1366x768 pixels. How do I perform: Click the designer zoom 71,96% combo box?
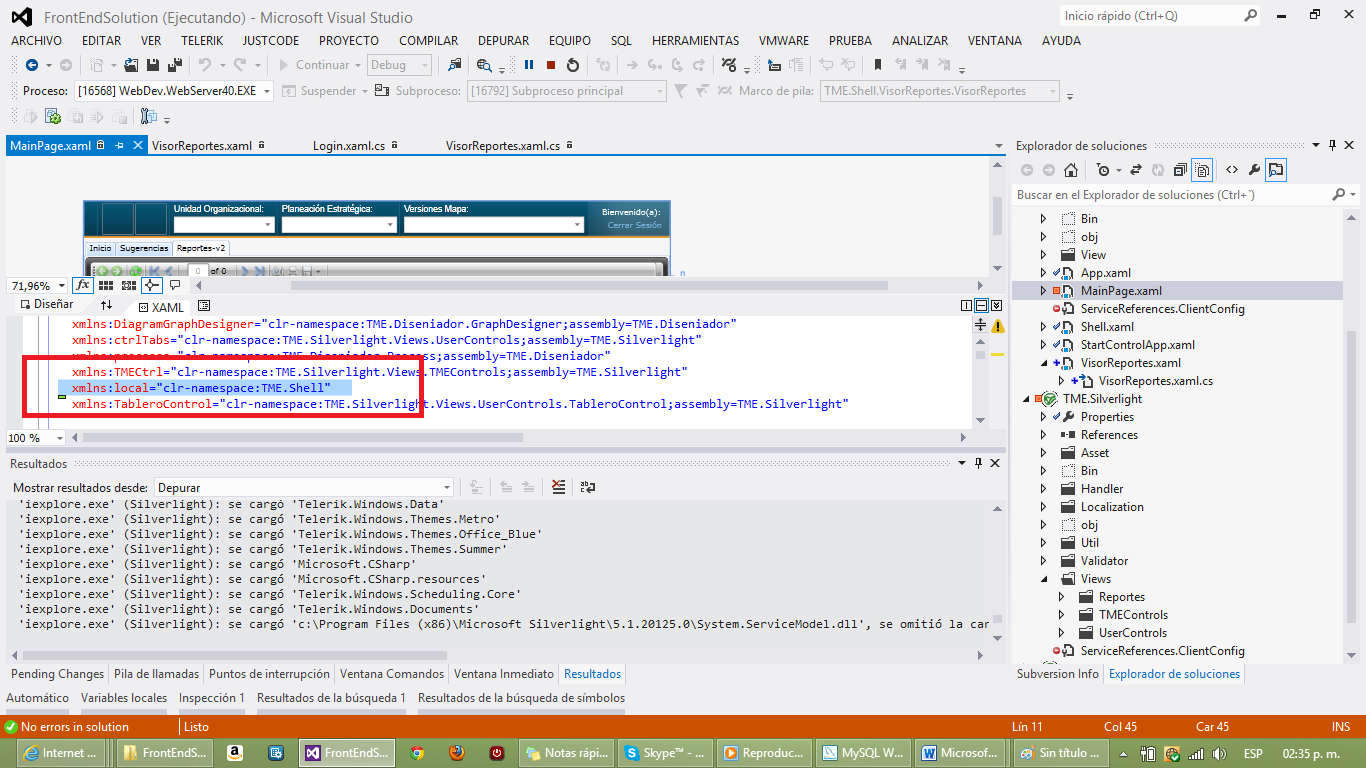point(38,286)
